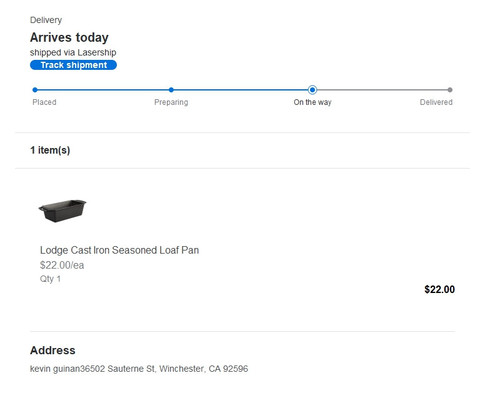
Task: Select the Preparing progress dot
Action: 171,90
